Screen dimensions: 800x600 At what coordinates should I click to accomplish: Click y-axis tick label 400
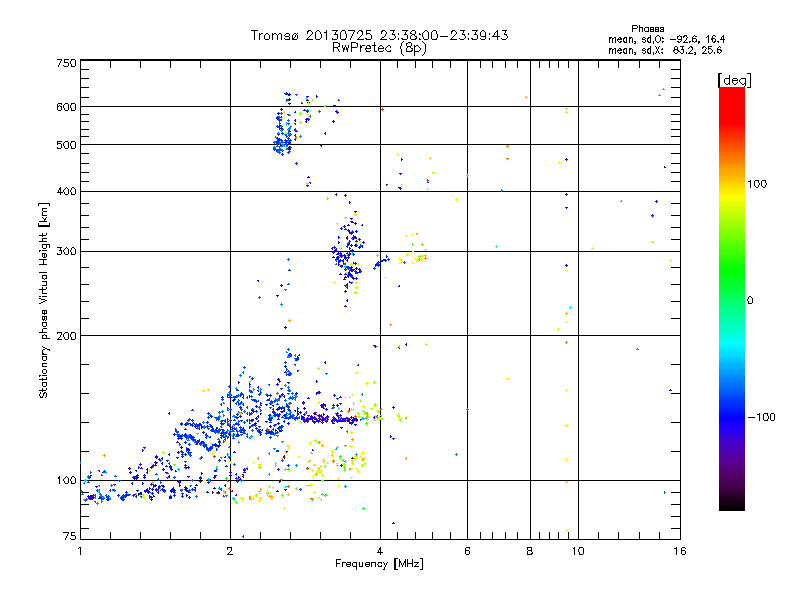click(x=66, y=191)
